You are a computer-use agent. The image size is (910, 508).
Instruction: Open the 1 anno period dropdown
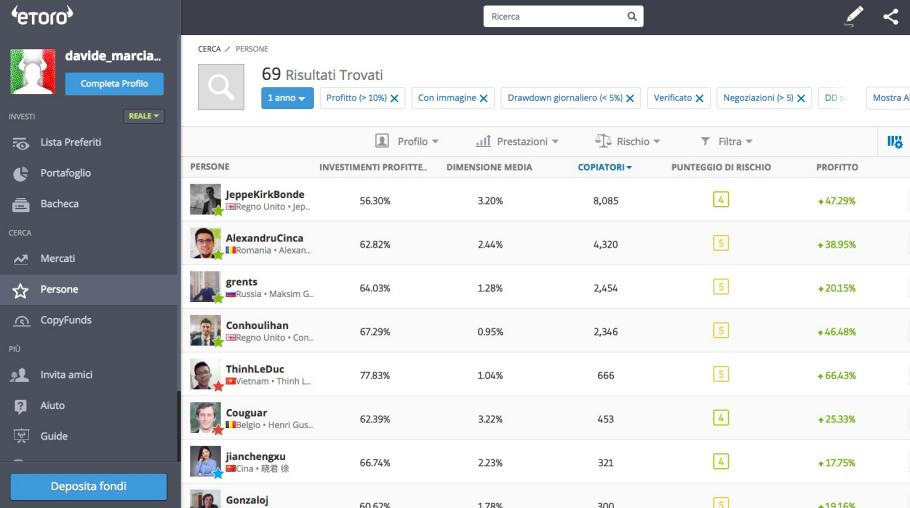click(x=287, y=98)
